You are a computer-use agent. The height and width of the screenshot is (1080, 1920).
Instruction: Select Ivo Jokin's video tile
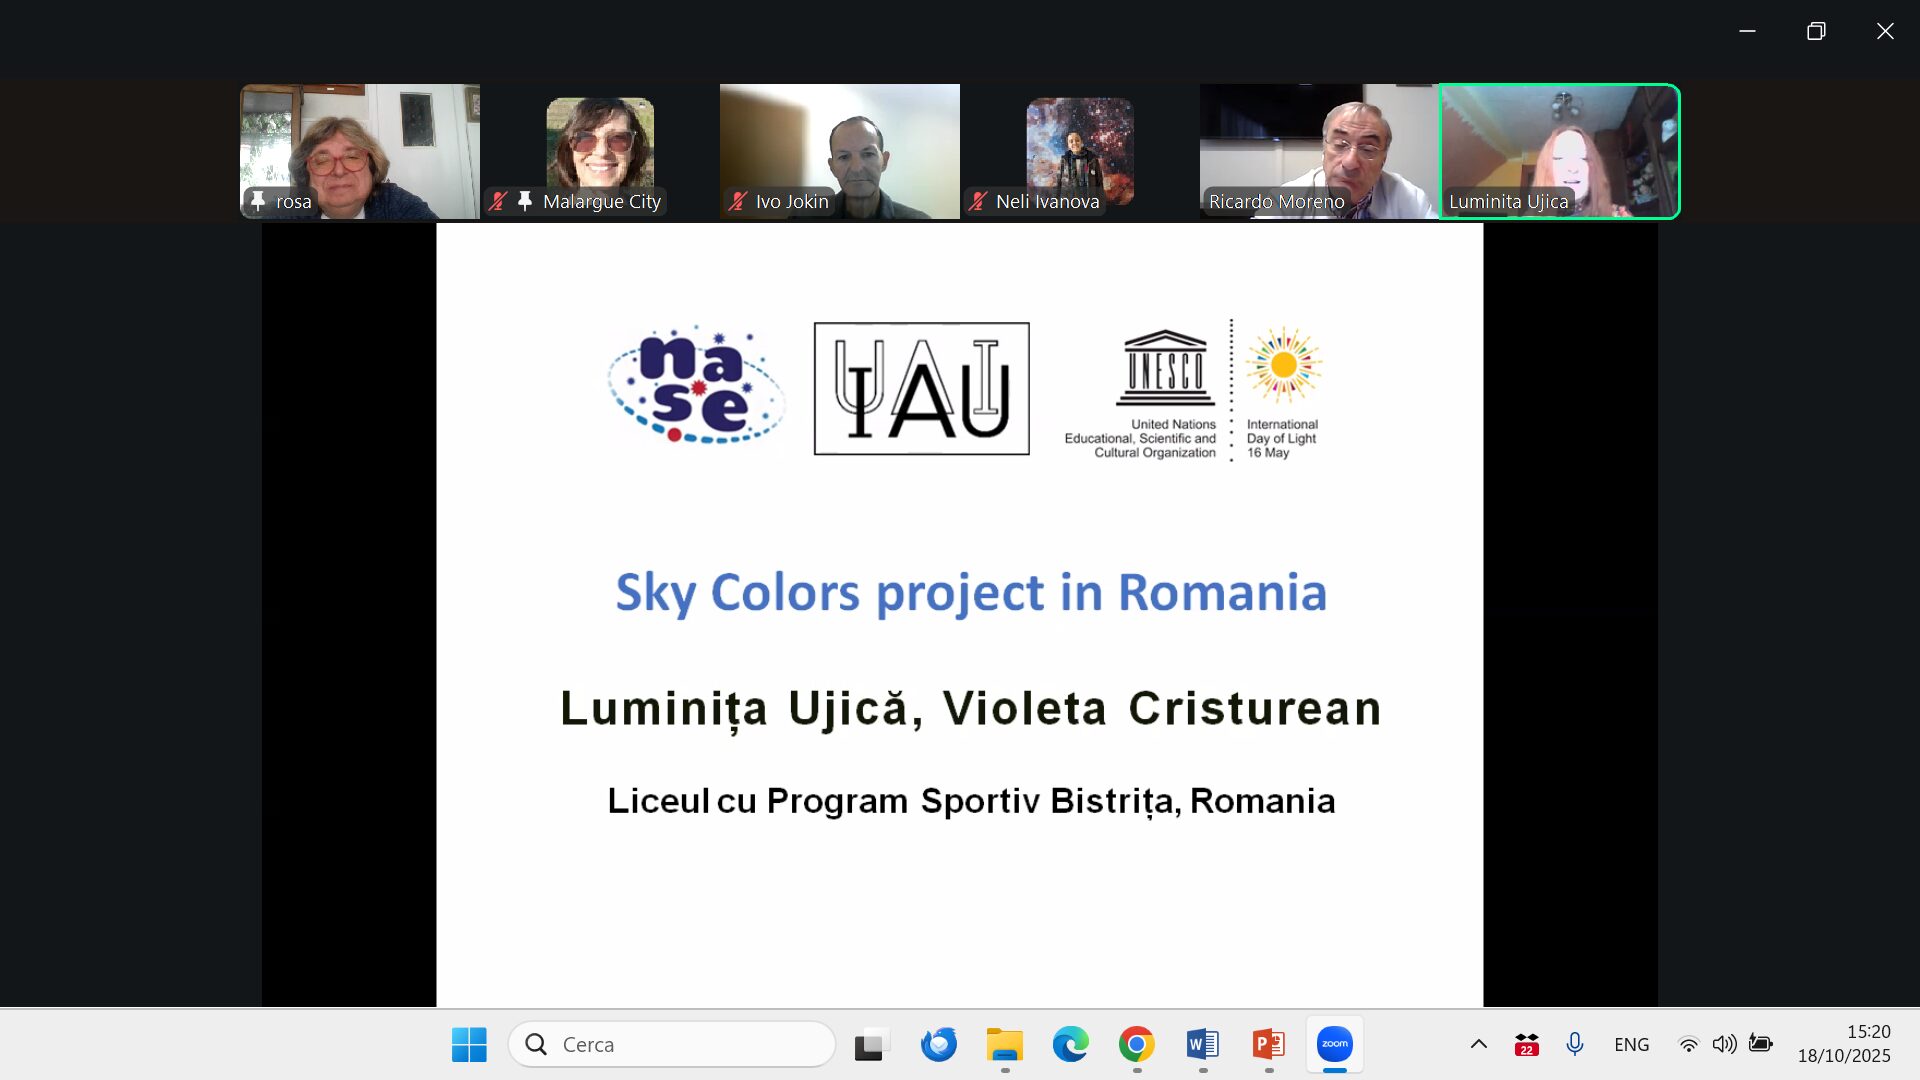pos(840,150)
